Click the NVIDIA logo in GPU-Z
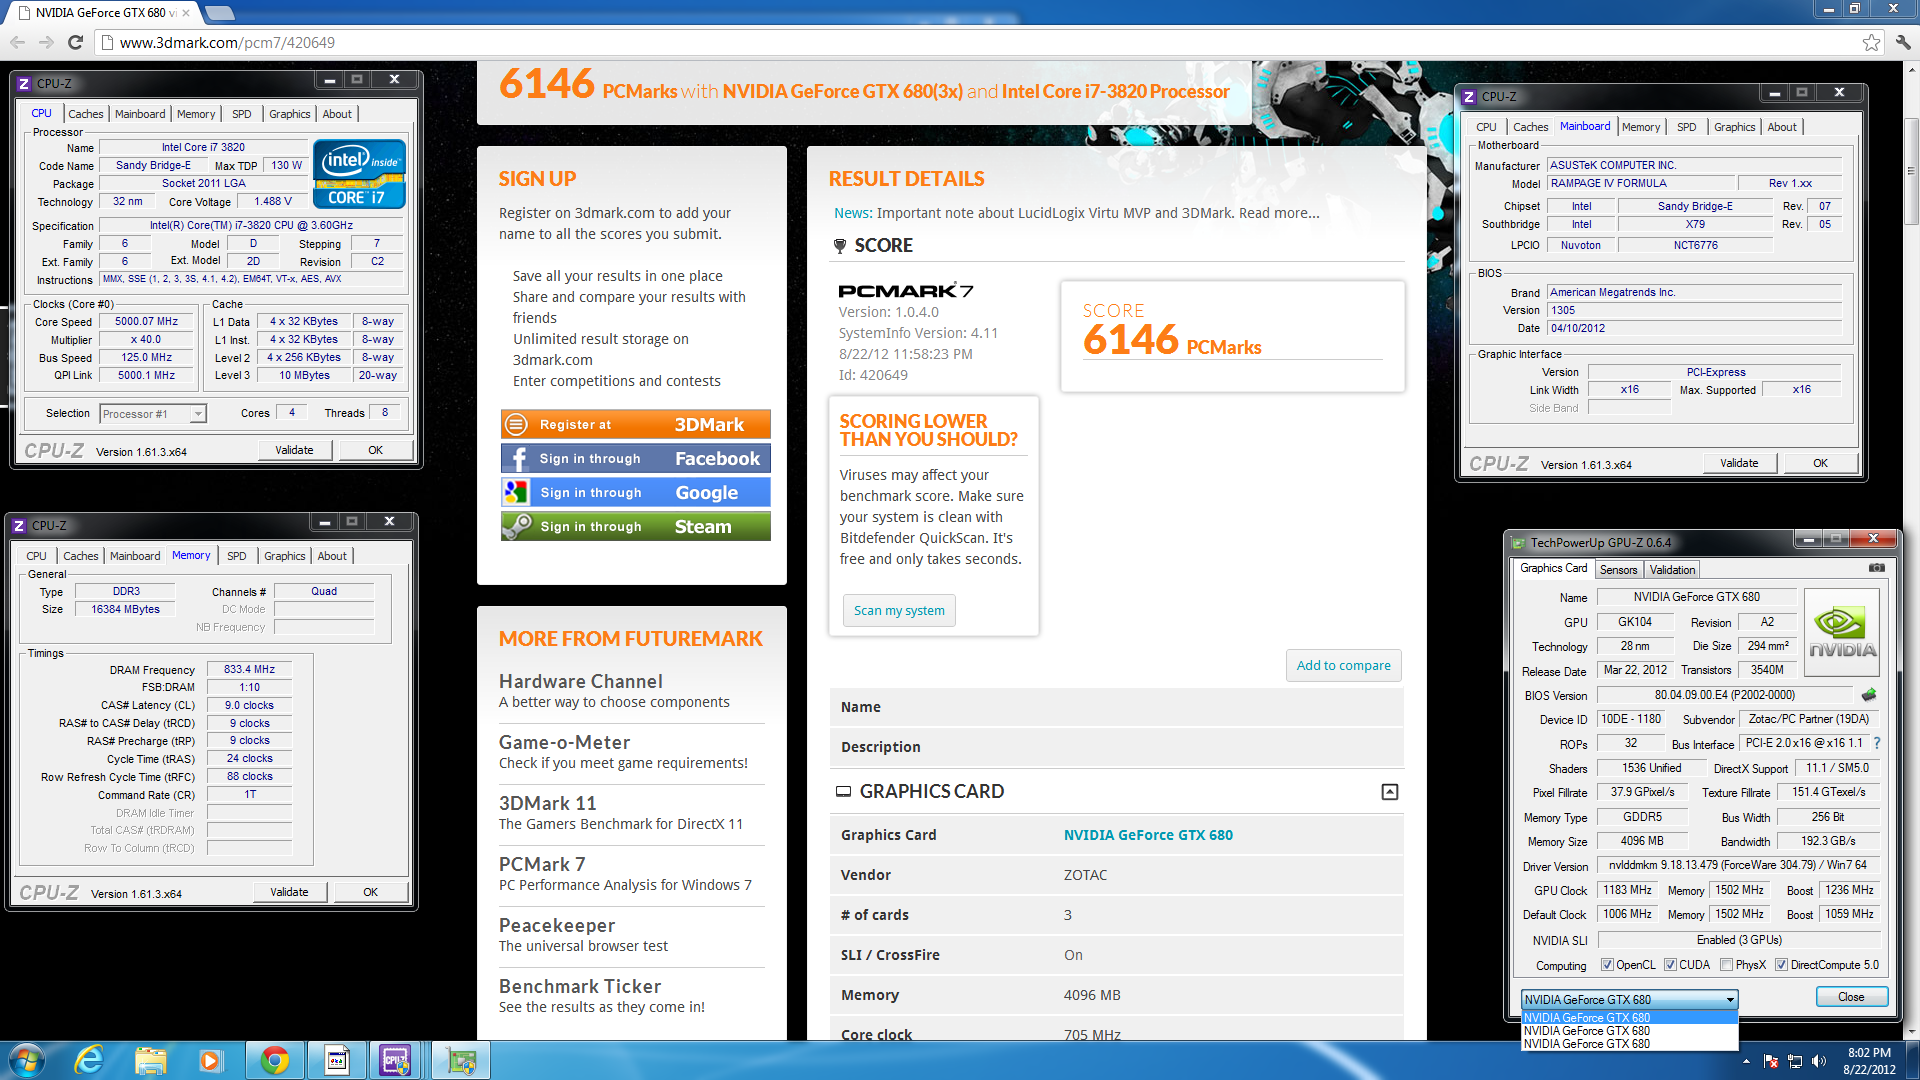 coord(1842,633)
